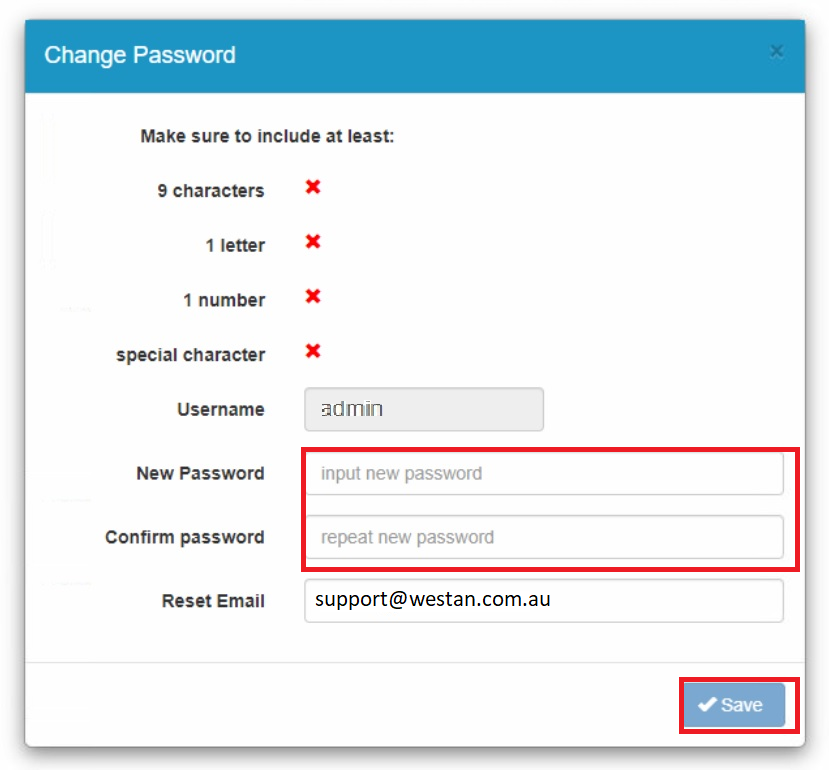Screen dimensions: 829x770
Task: Click the Username field label
Action: pyautogui.click(x=220, y=409)
